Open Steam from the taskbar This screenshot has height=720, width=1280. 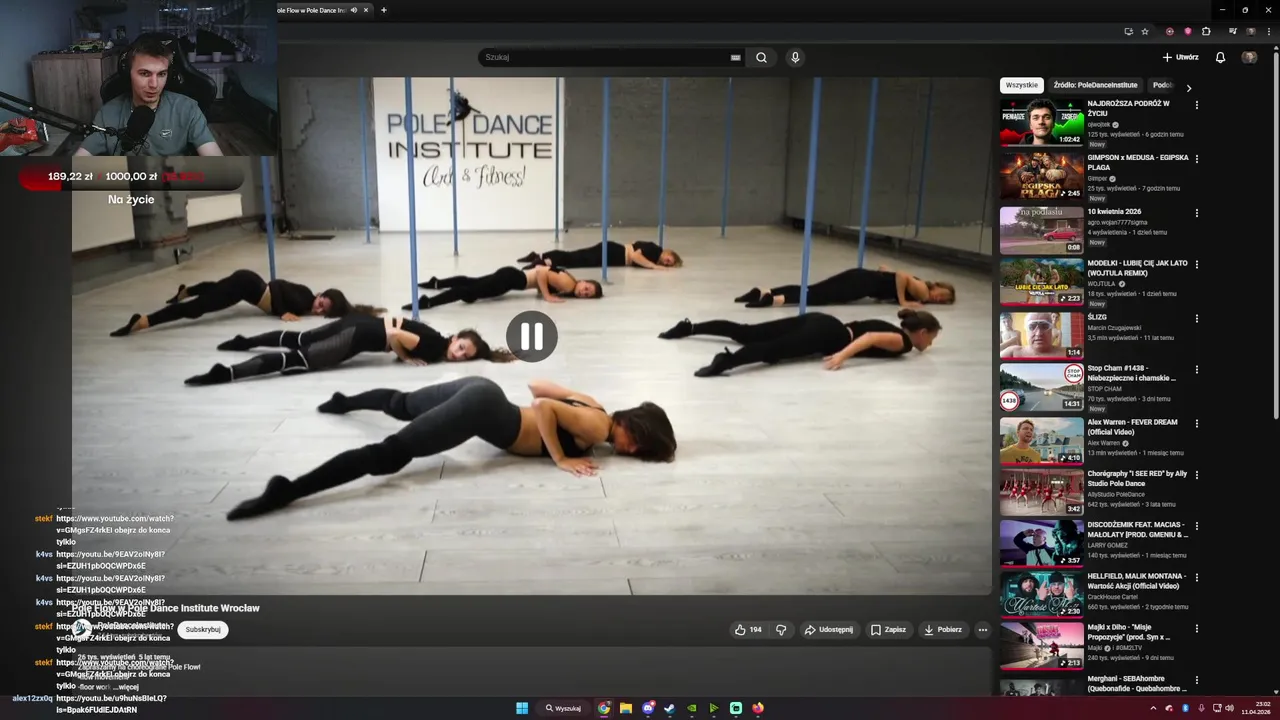pos(670,708)
